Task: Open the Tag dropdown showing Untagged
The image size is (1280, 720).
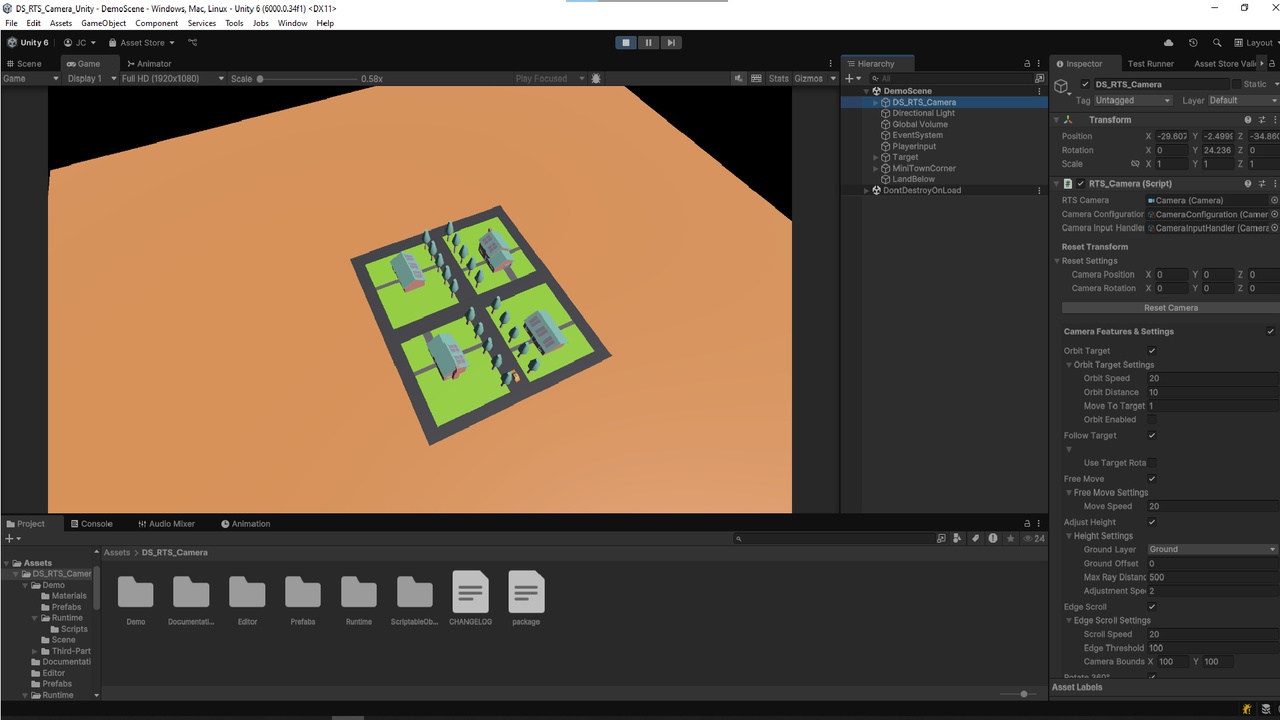Action: tap(1132, 100)
